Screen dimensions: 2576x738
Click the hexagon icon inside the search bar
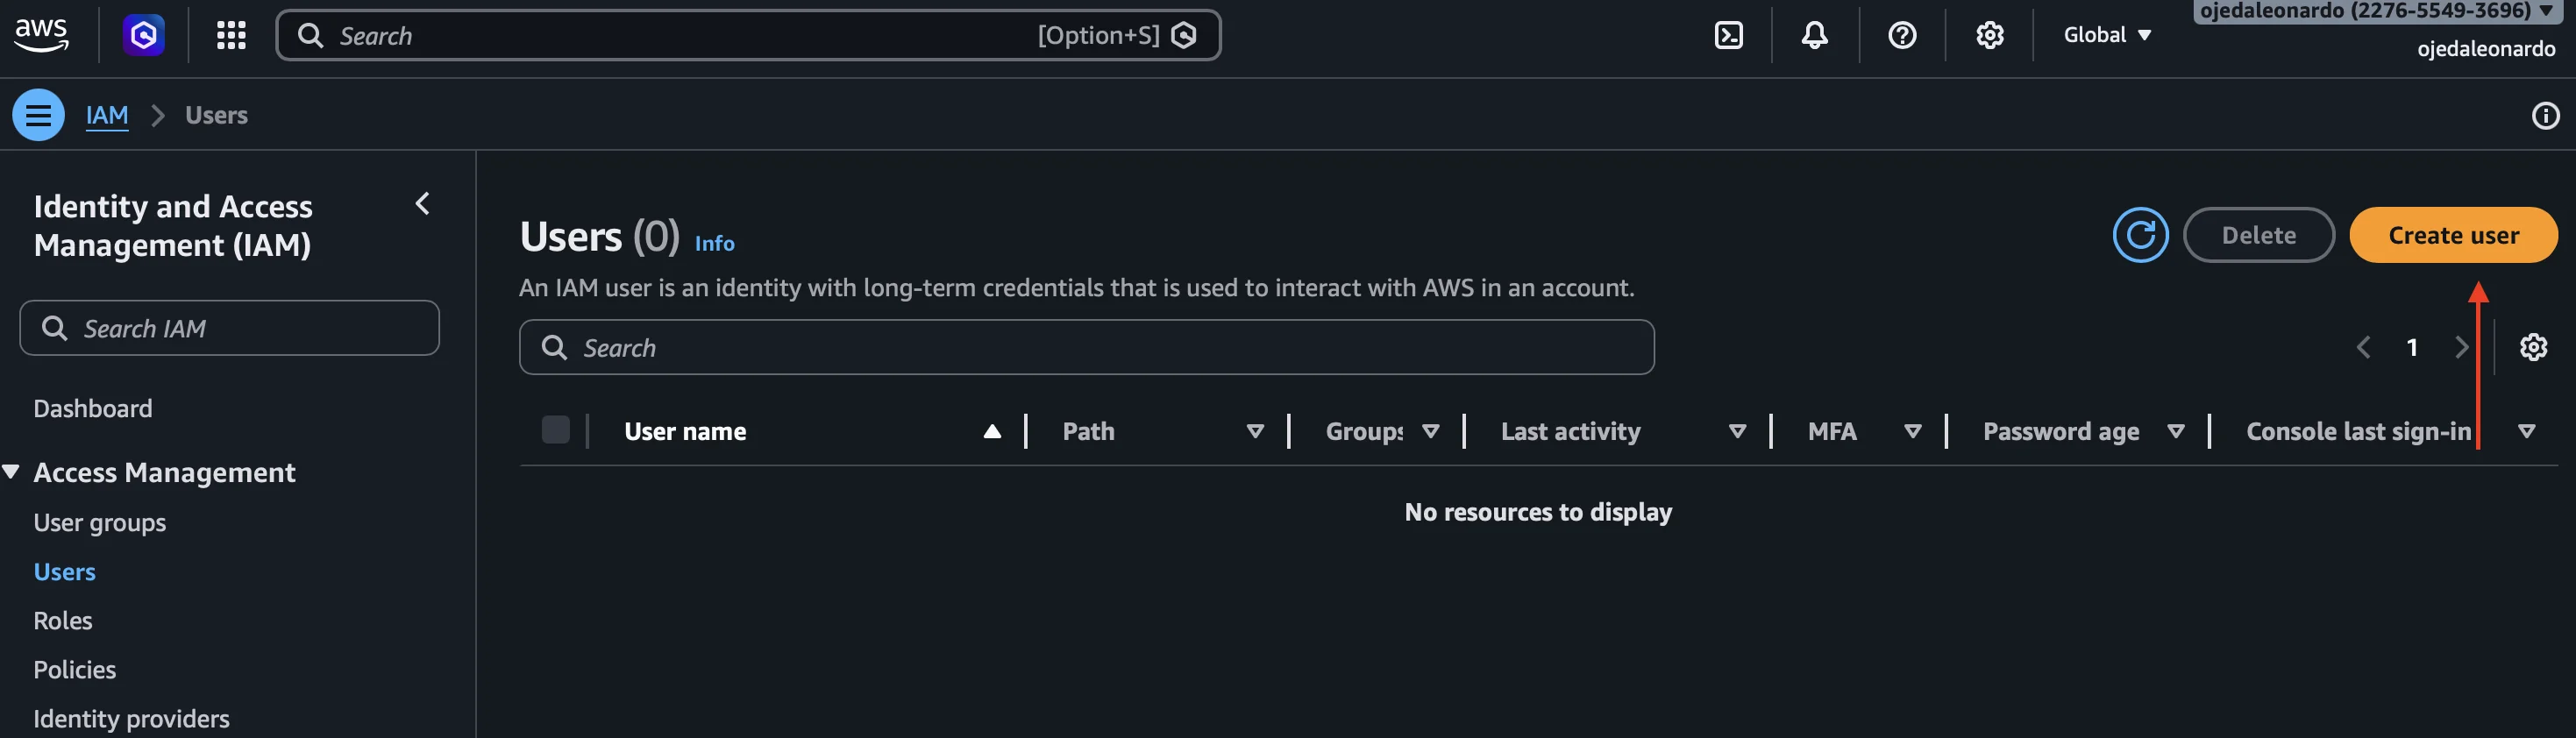pyautogui.click(x=1184, y=36)
